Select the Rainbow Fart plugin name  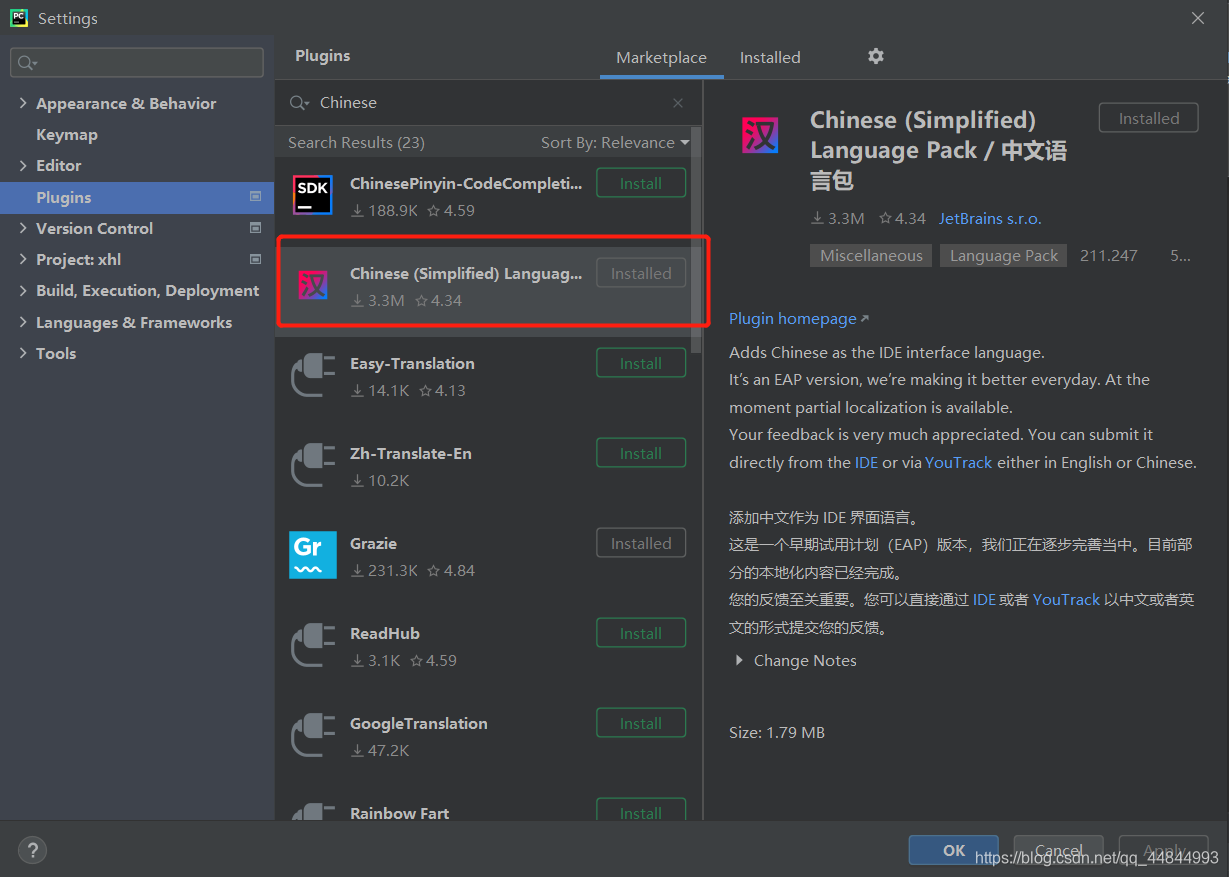click(x=399, y=813)
